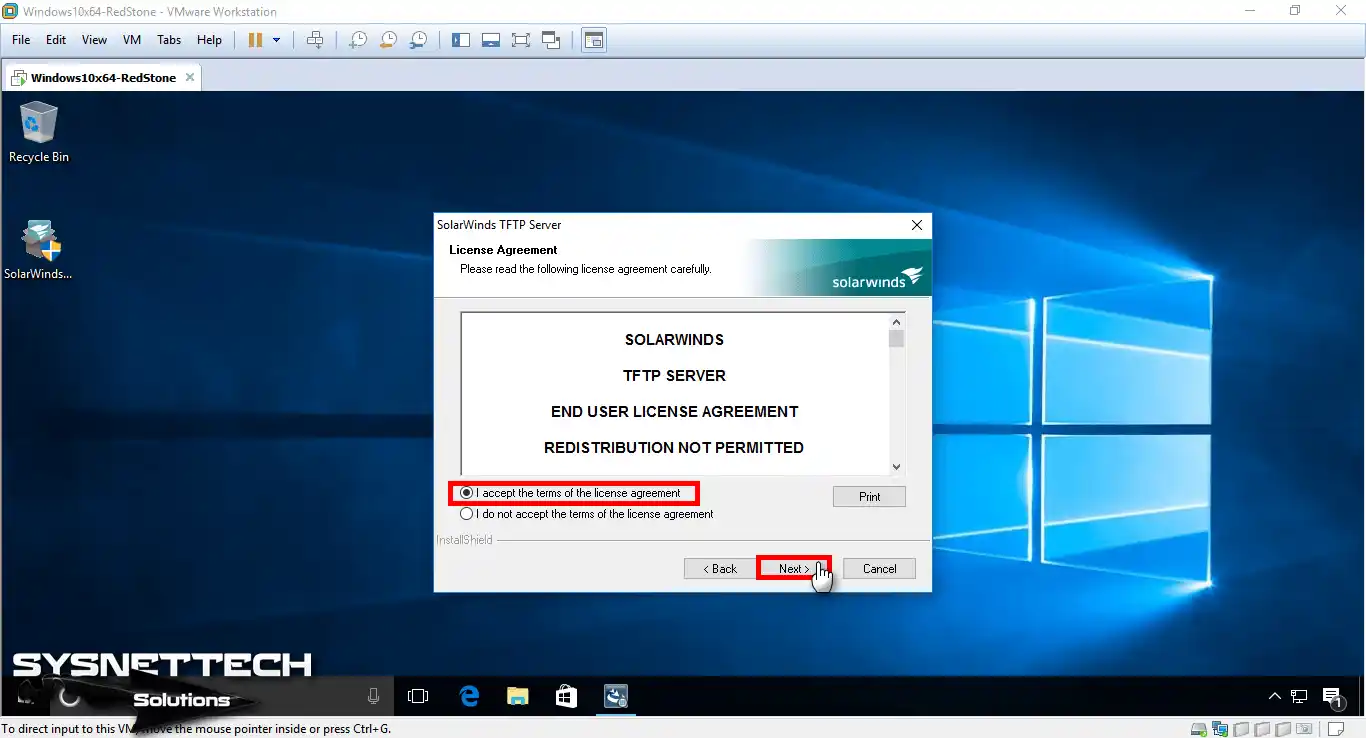Screen dimensions: 1366x738
Task: Restore down the VMware Workstation window
Action: point(1295,11)
